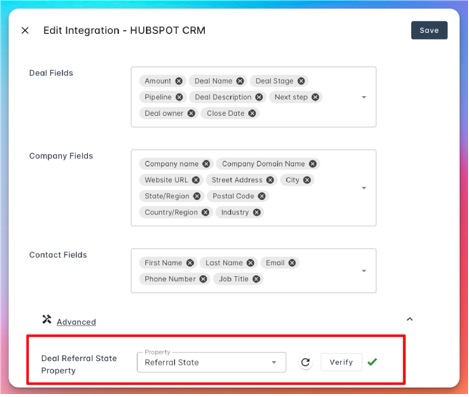Remove the Deal Description chip

(x=259, y=97)
